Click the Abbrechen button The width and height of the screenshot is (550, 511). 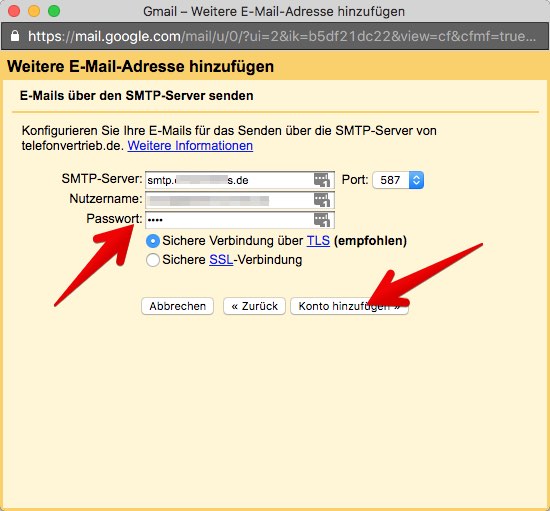pos(177,306)
